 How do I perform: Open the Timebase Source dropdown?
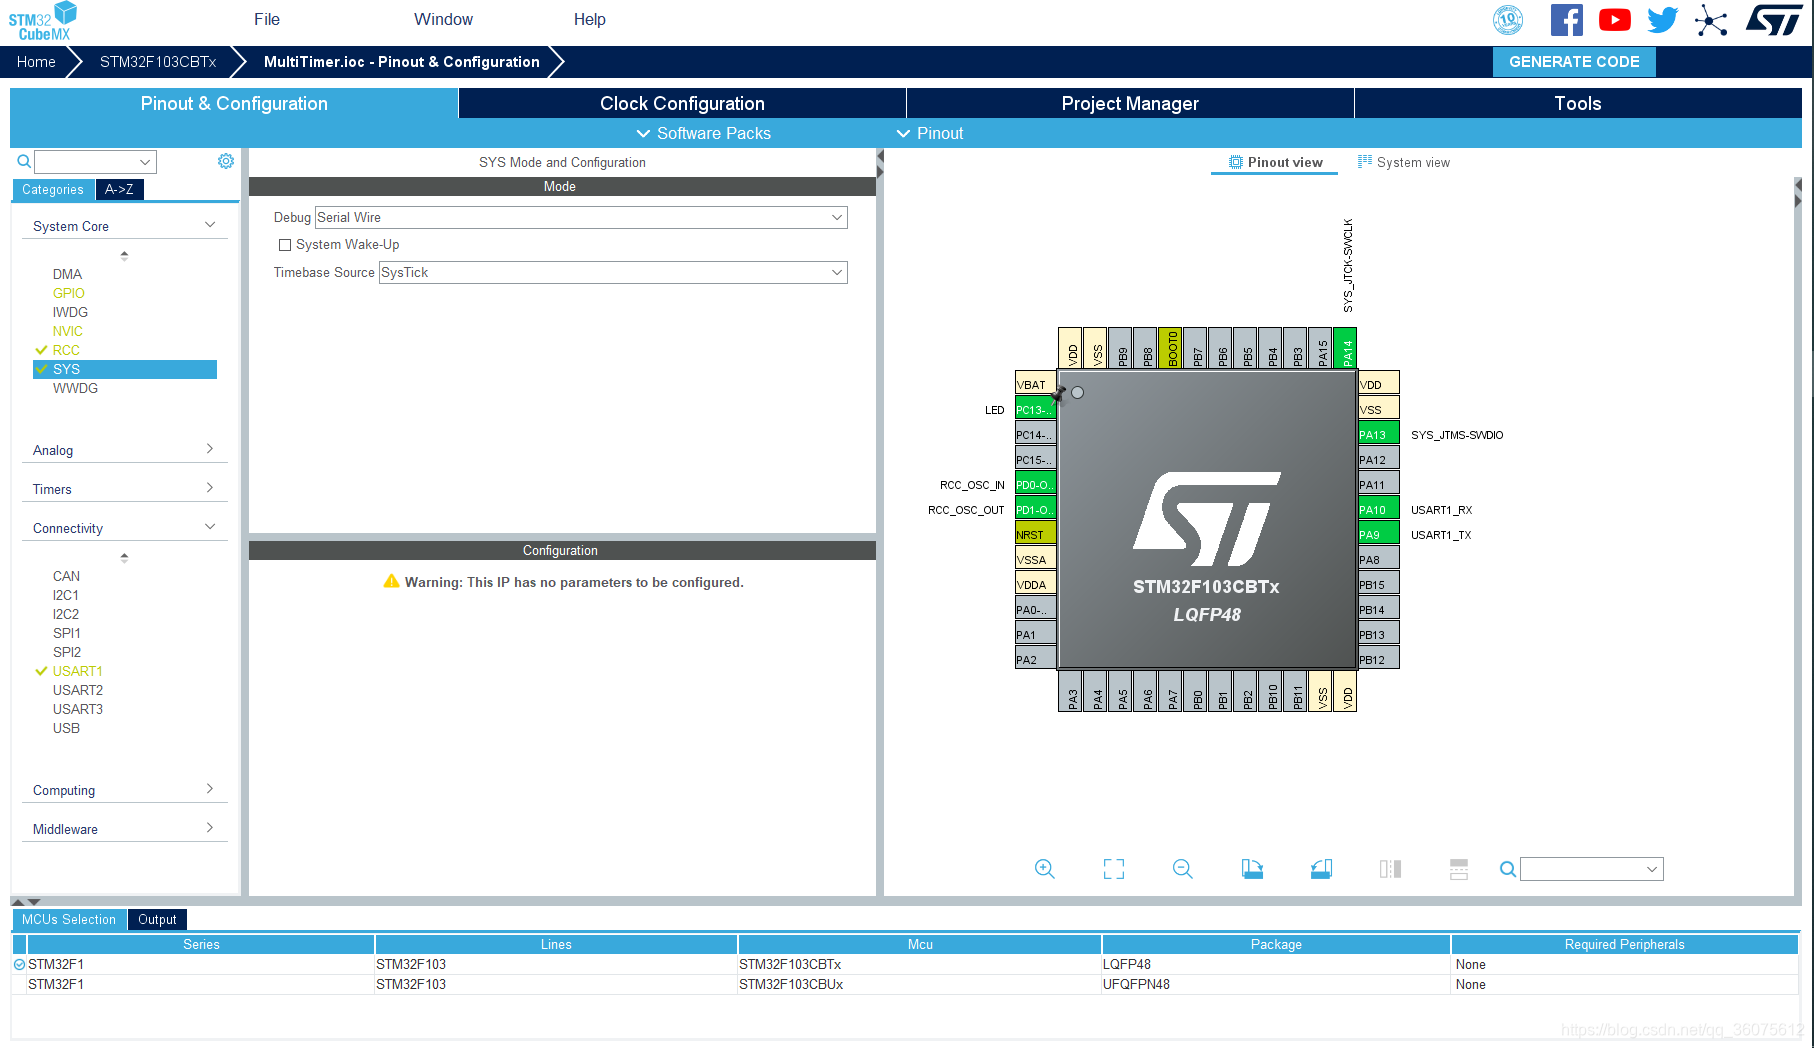[838, 272]
